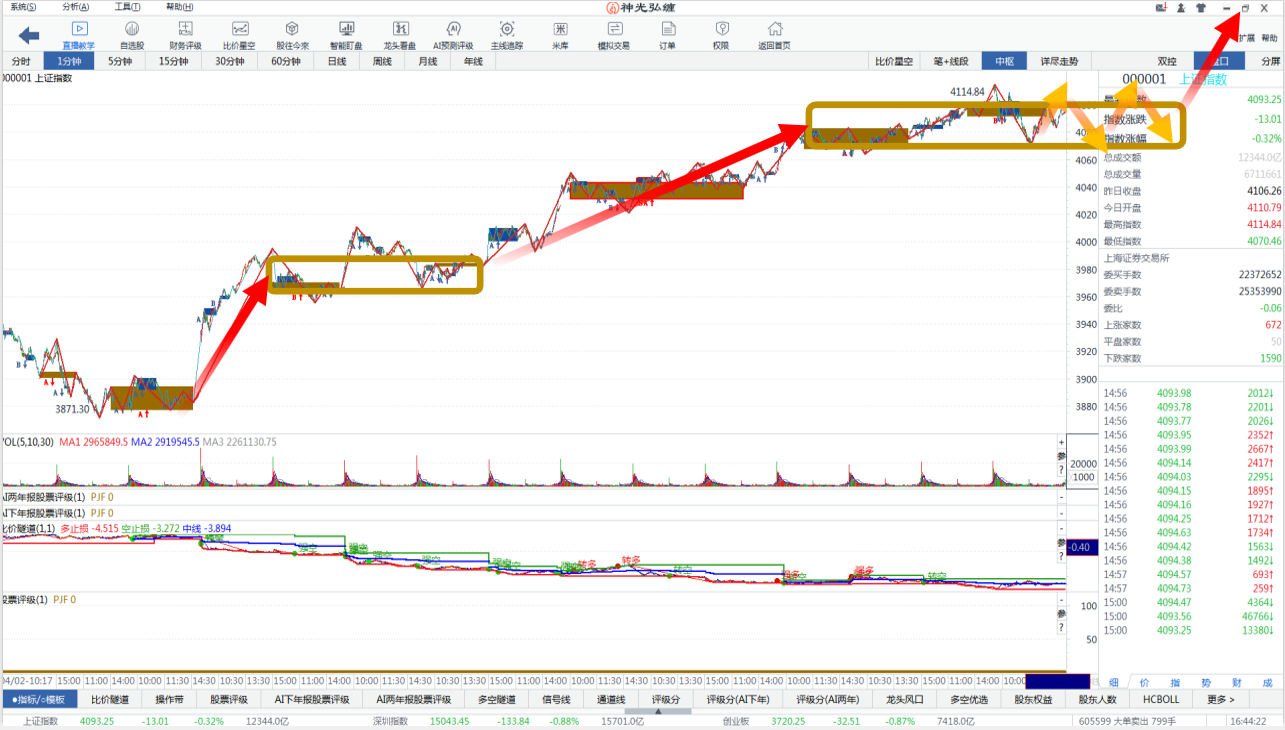The height and width of the screenshot is (730, 1285).
Task: Click the blue back arrow icon
Action: point(29,36)
